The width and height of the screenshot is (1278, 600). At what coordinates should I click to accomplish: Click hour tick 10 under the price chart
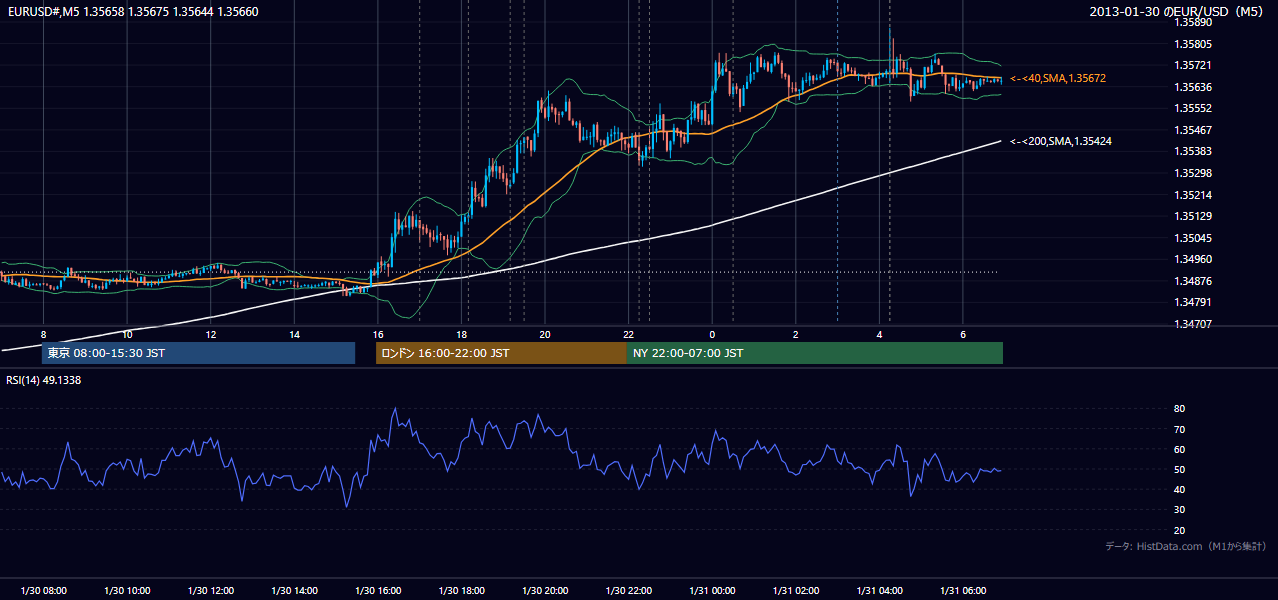click(x=127, y=334)
